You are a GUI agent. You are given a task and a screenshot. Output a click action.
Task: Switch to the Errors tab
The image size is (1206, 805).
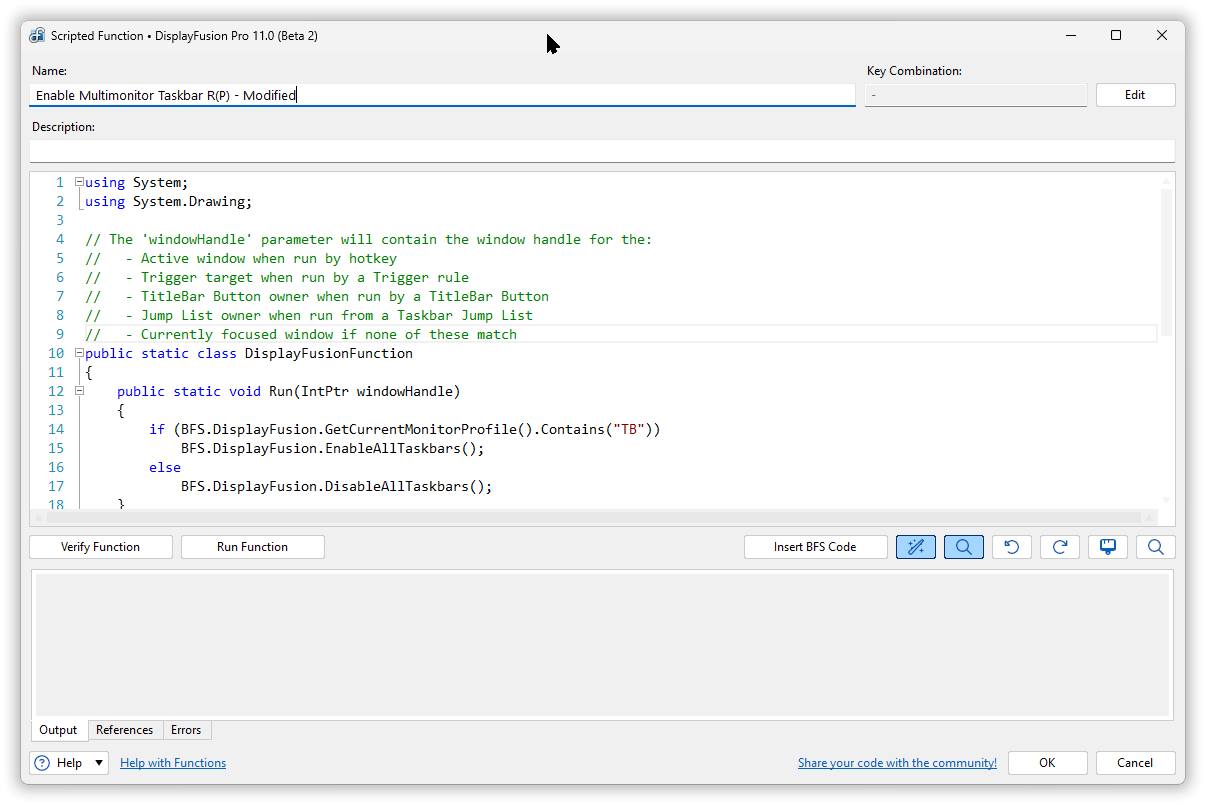tap(186, 730)
